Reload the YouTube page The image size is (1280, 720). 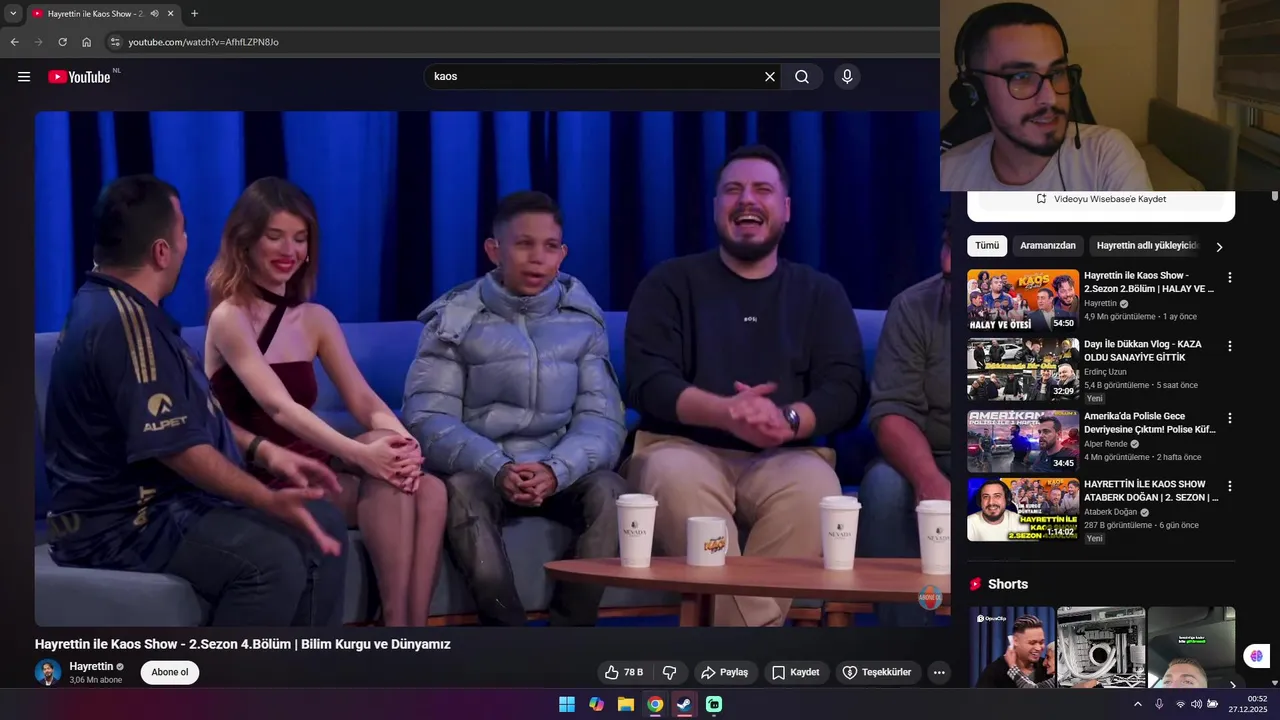pyautogui.click(x=62, y=42)
